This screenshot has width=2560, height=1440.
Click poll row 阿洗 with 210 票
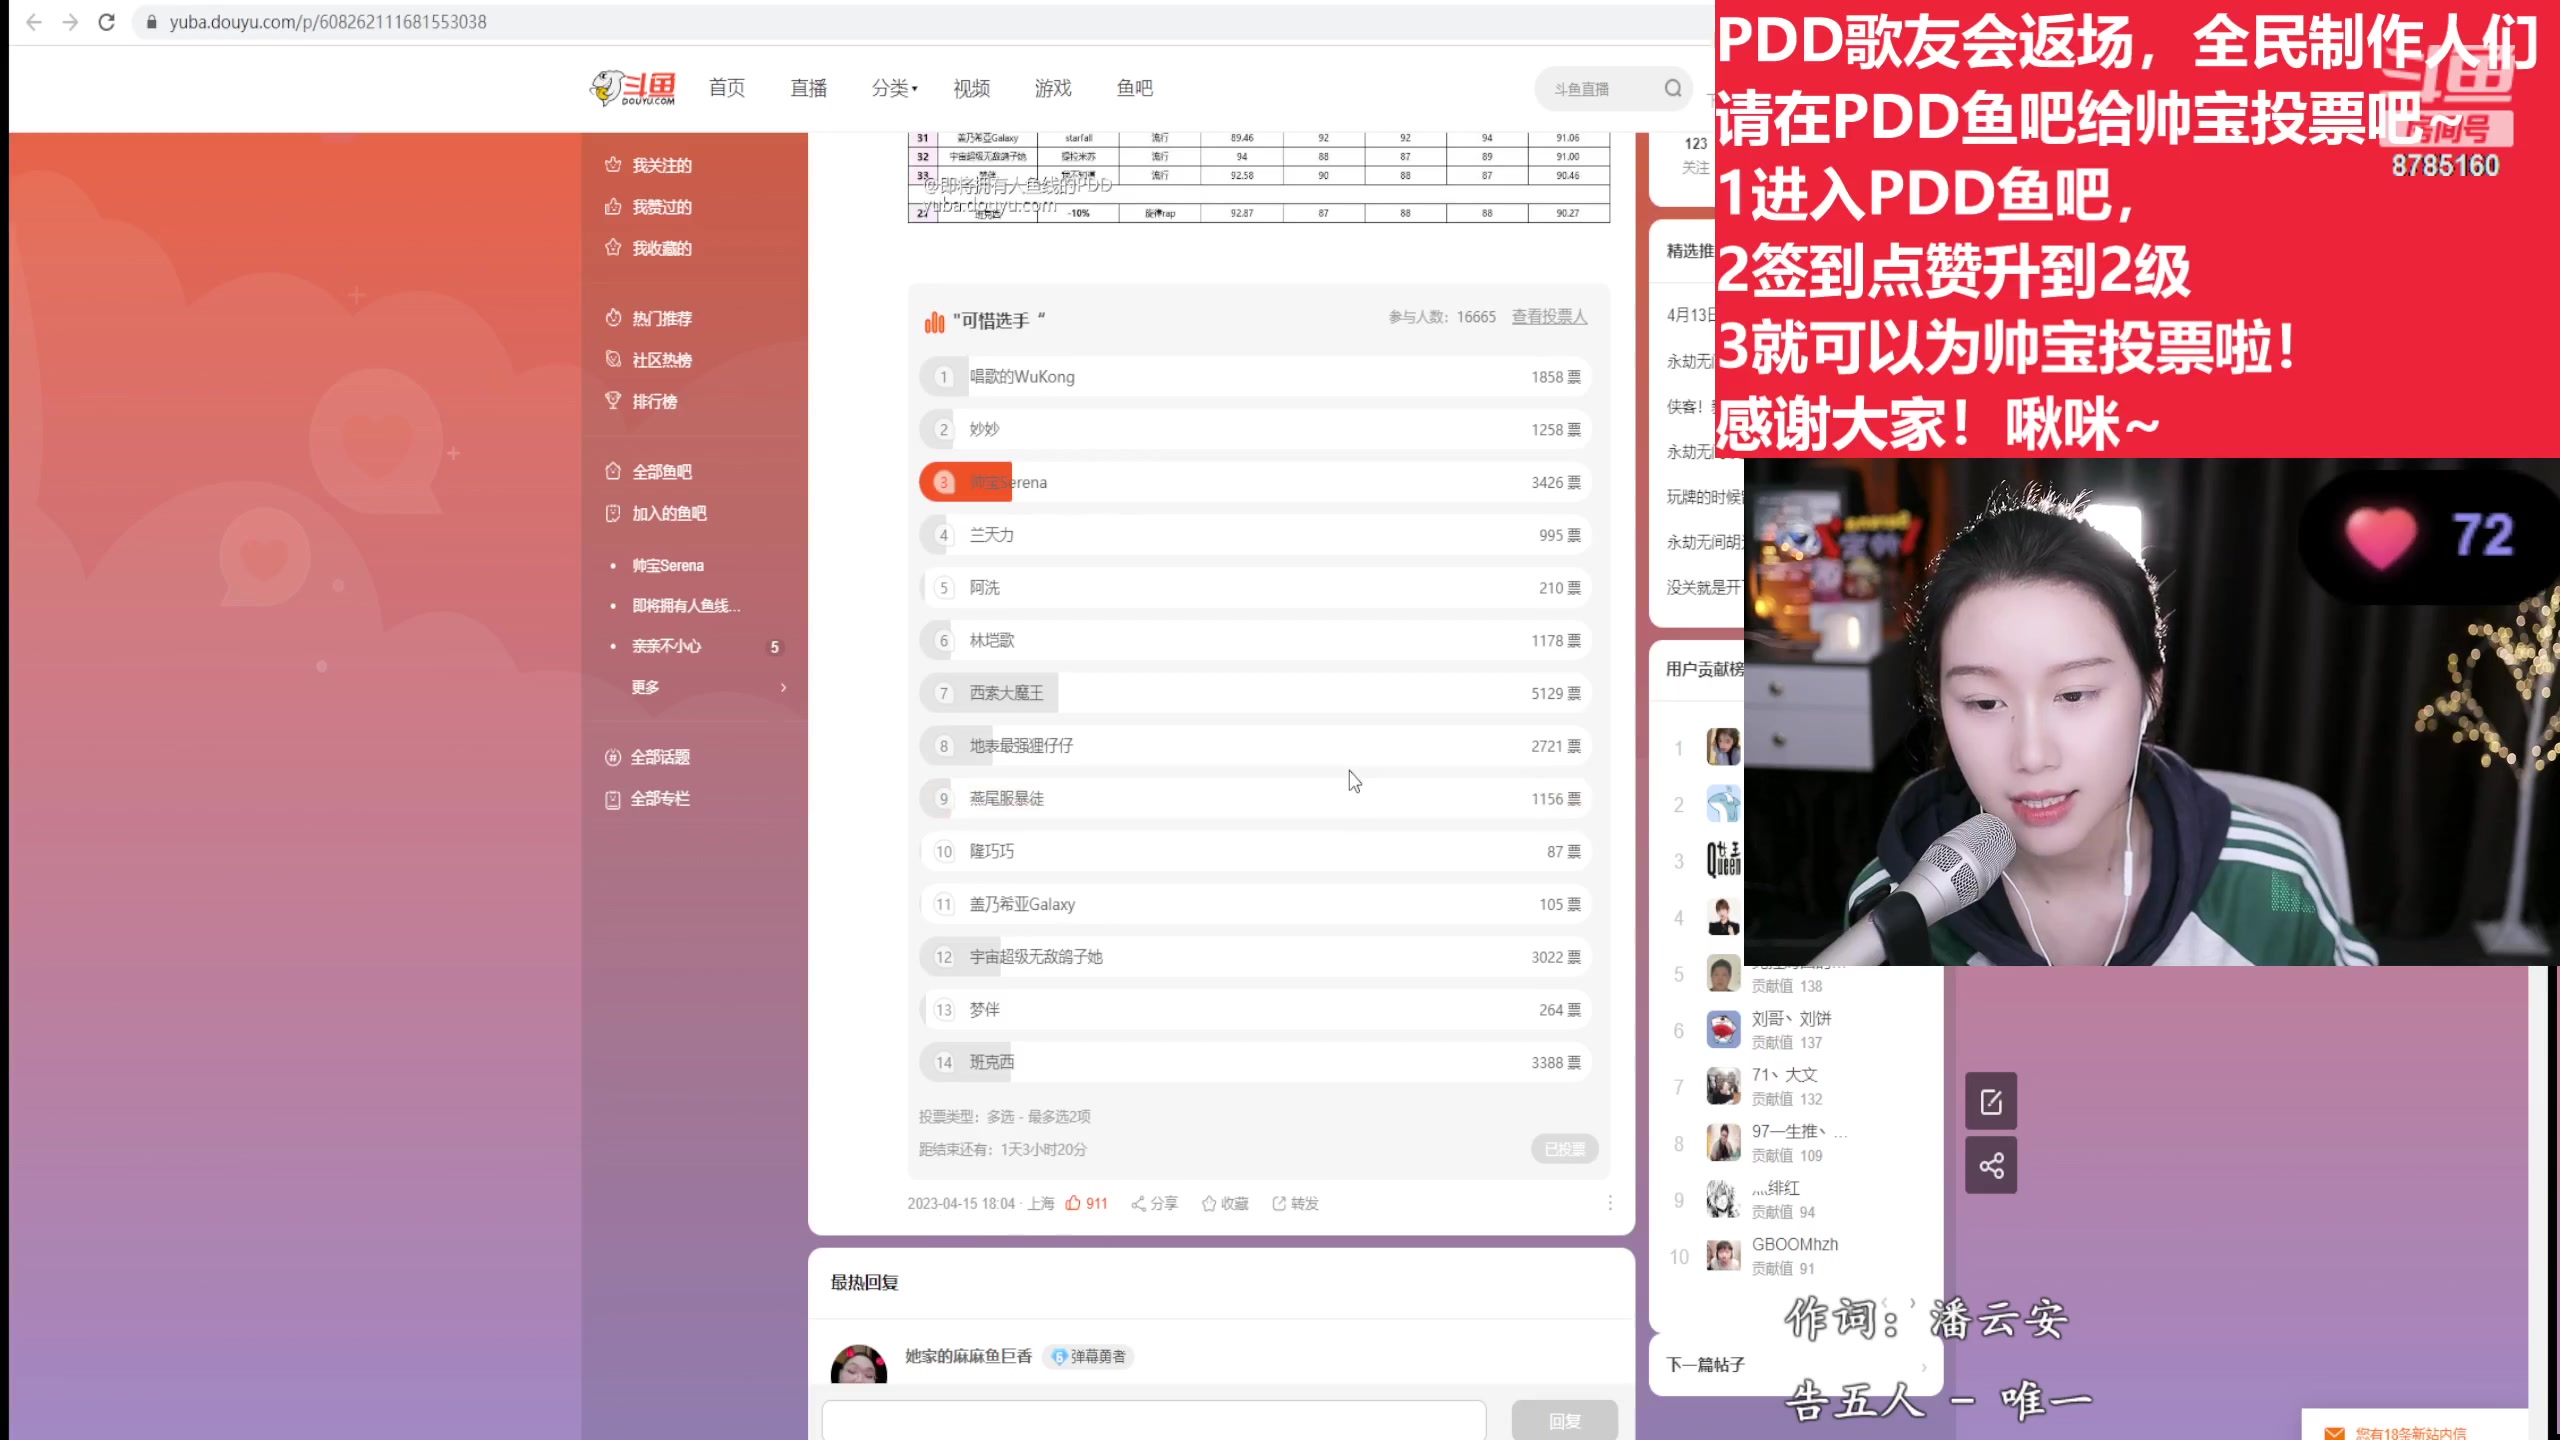coord(1254,588)
